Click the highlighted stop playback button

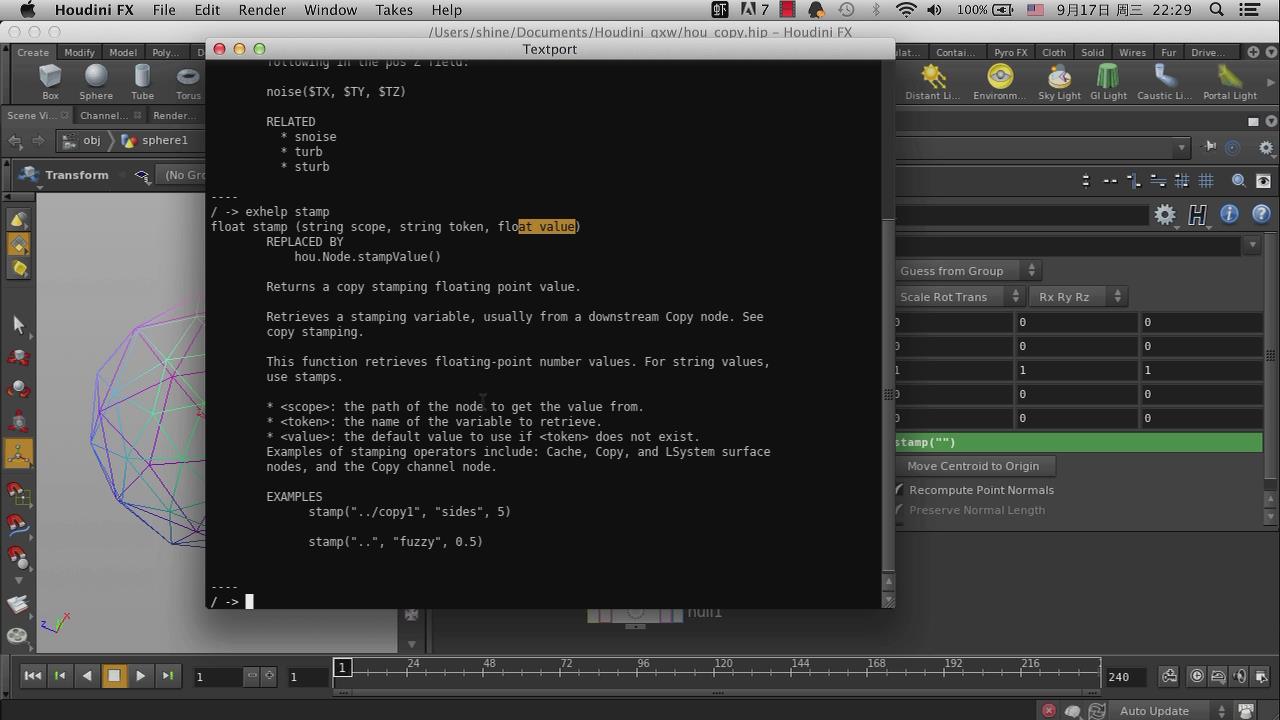coord(114,676)
